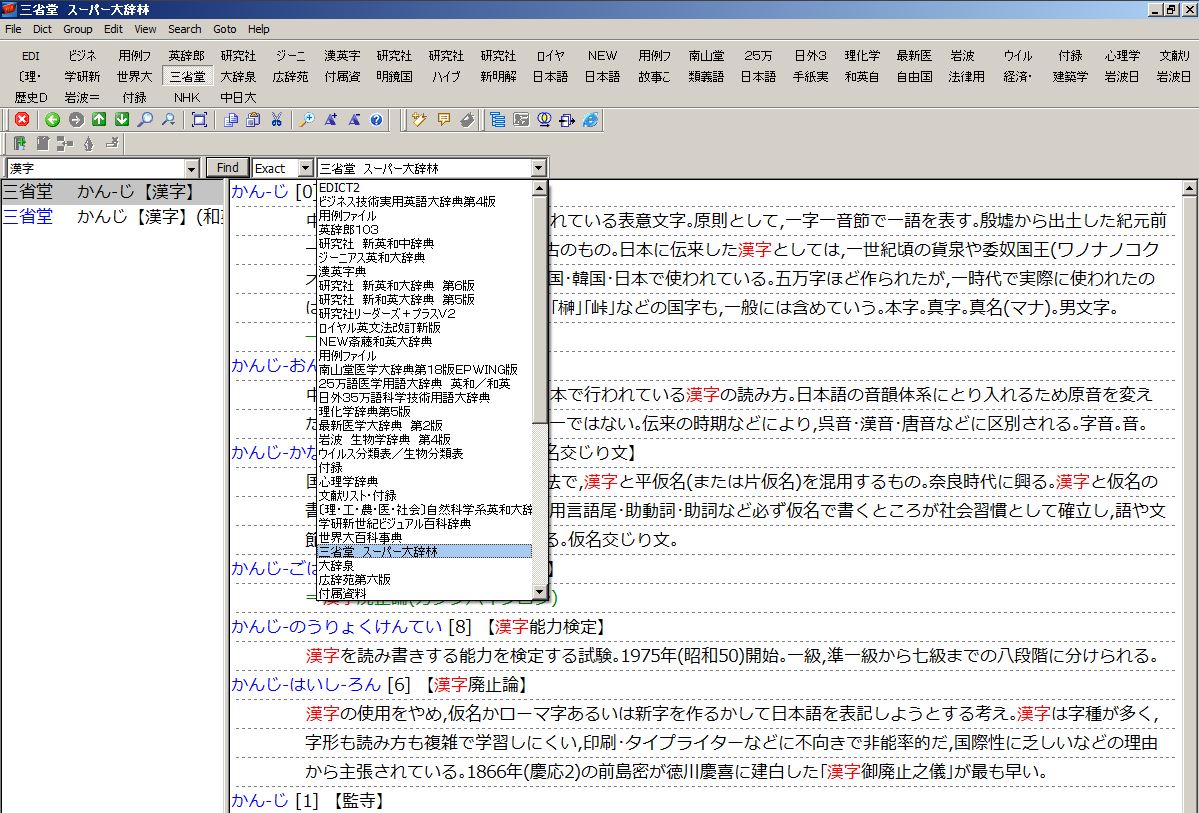This screenshot has width=1199, height=813.
Task: Click the dropdown list scrollbar down arrow
Action: click(x=539, y=593)
